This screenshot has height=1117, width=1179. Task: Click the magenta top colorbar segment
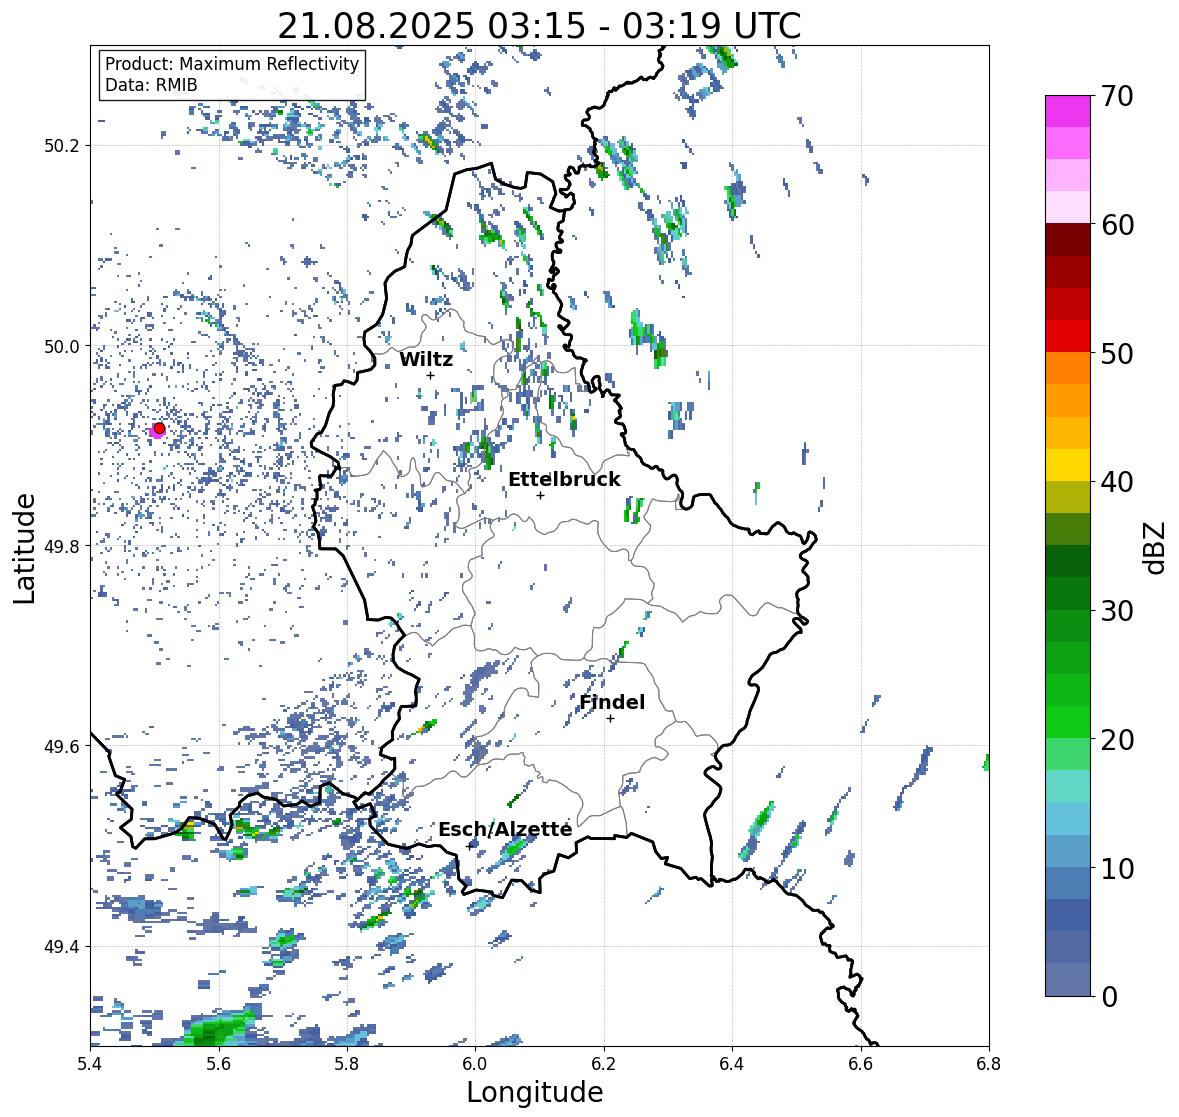tap(1068, 111)
